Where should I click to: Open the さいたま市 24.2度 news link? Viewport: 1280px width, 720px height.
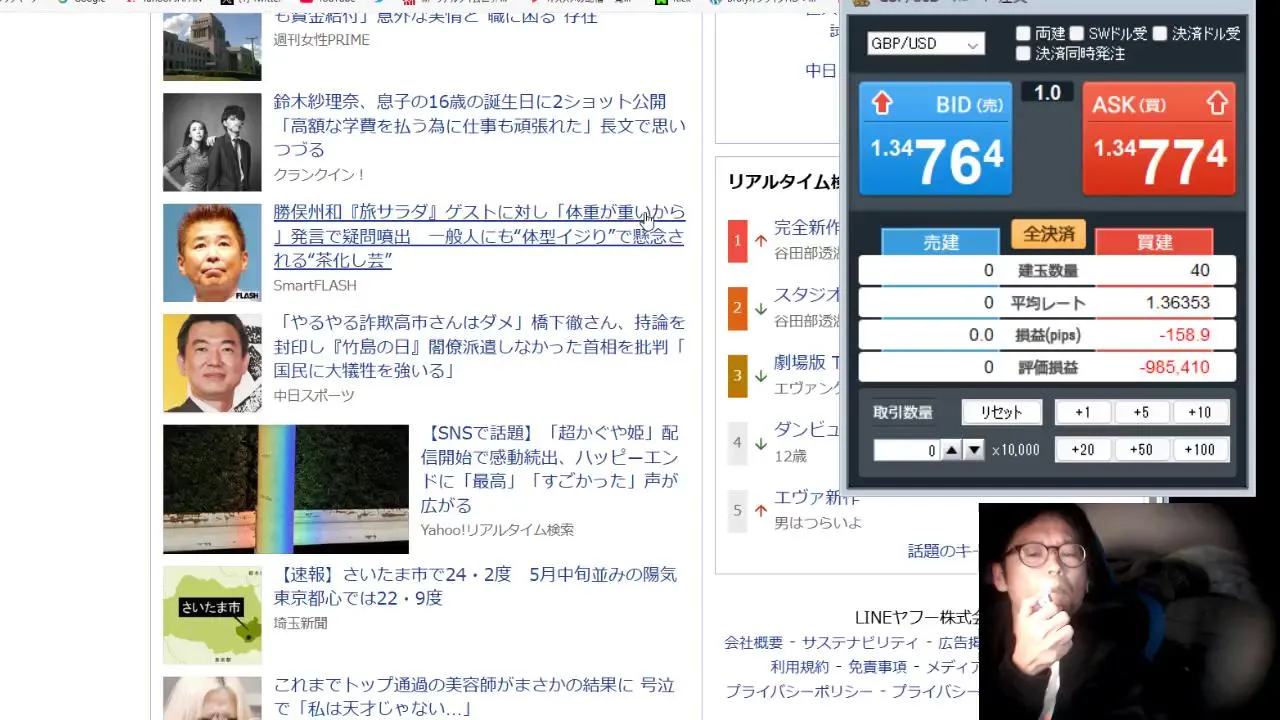(476, 586)
